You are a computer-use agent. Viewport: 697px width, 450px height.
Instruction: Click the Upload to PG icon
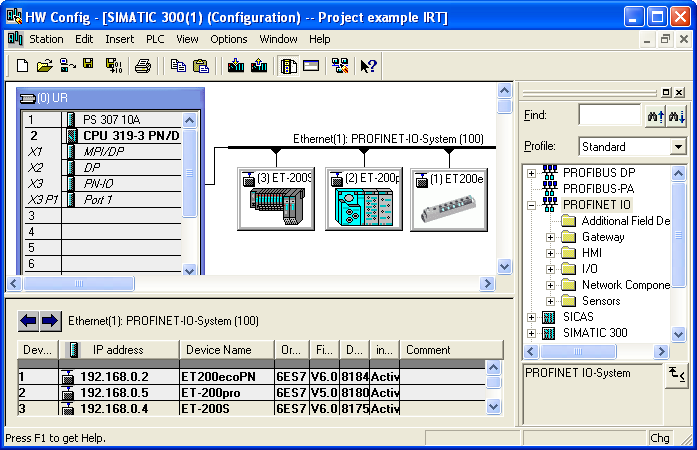259,66
